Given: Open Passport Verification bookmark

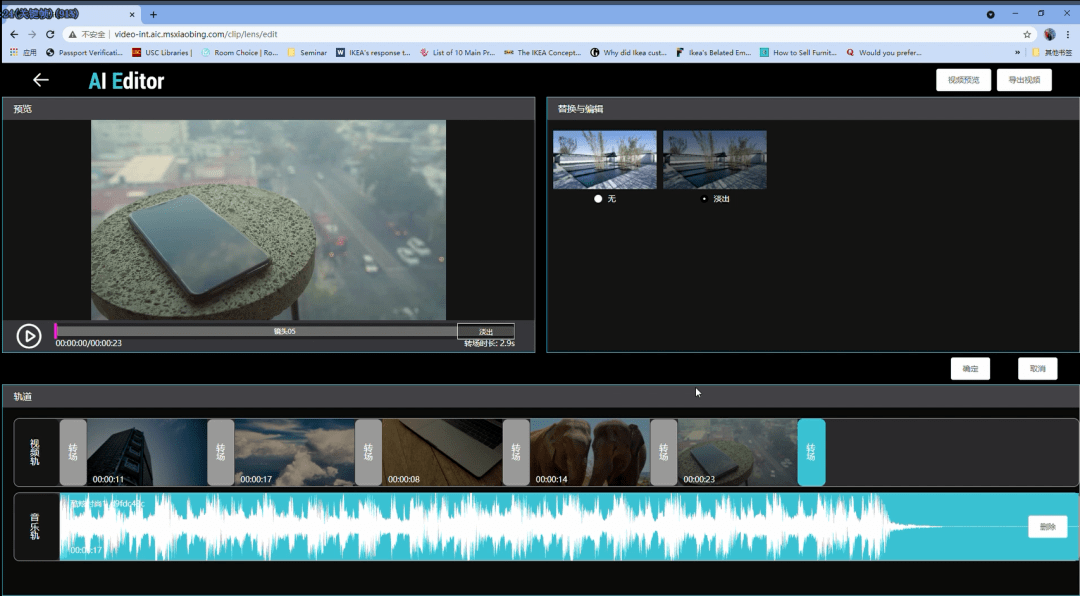Looking at the screenshot, I should point(84,52).
